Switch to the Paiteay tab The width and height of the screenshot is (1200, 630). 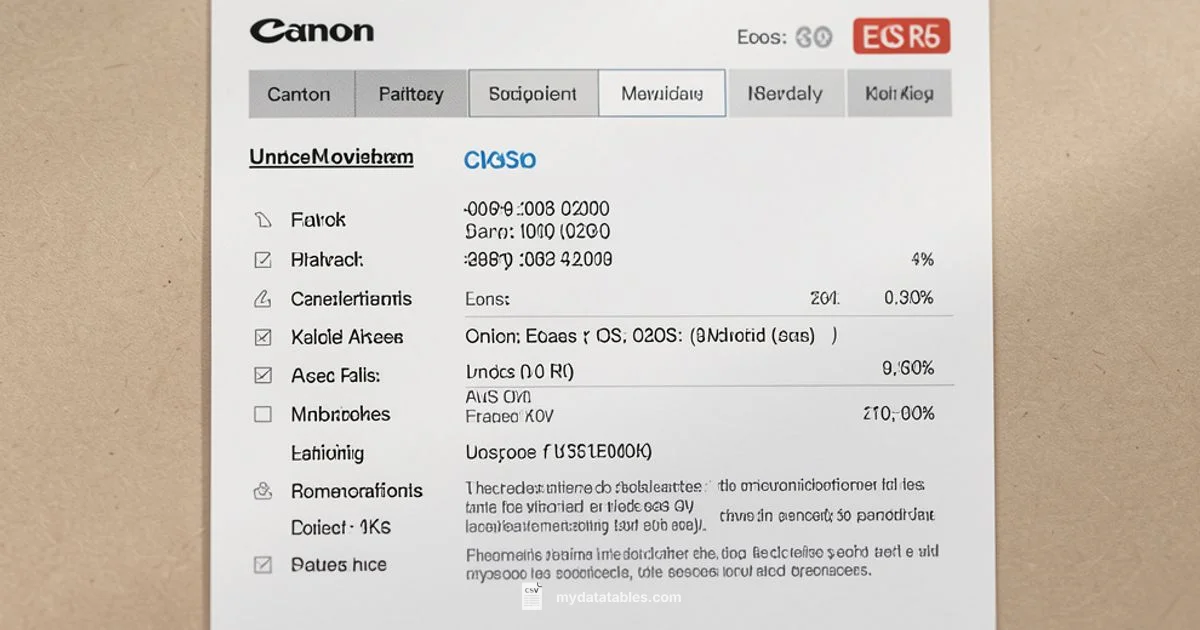click(411, 94)
